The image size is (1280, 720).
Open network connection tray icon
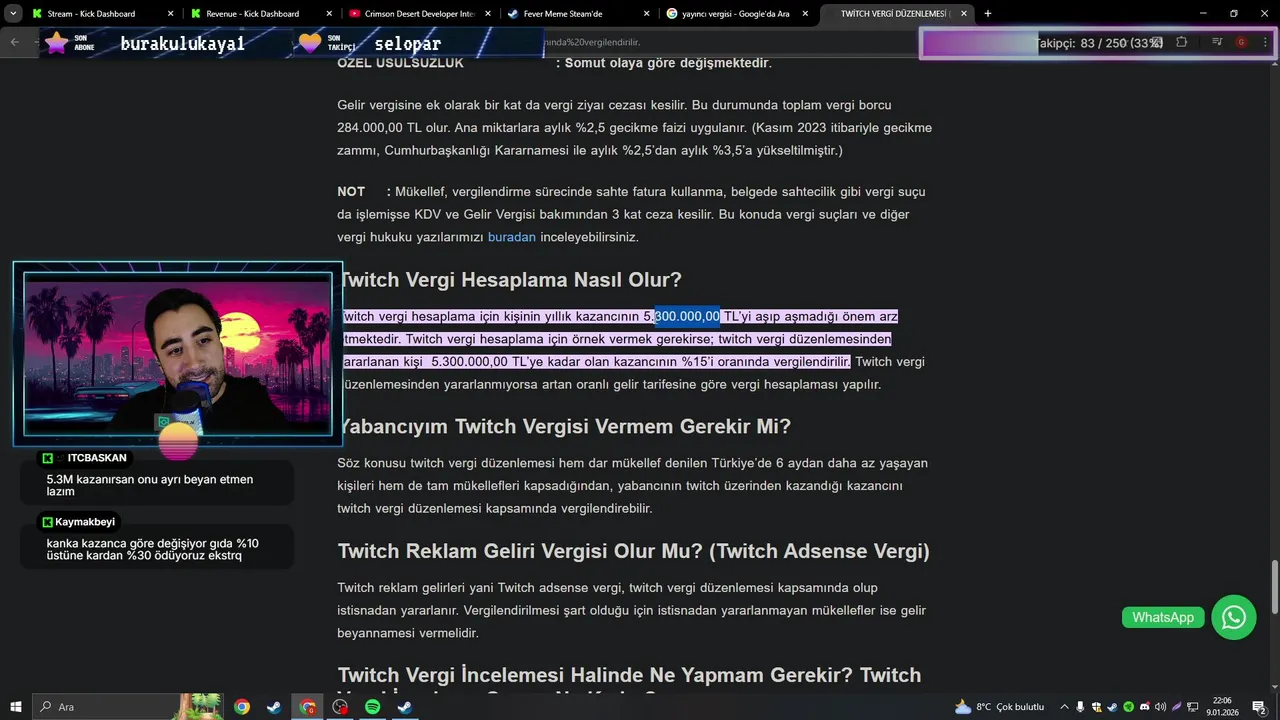click(x=1193, y=707)
